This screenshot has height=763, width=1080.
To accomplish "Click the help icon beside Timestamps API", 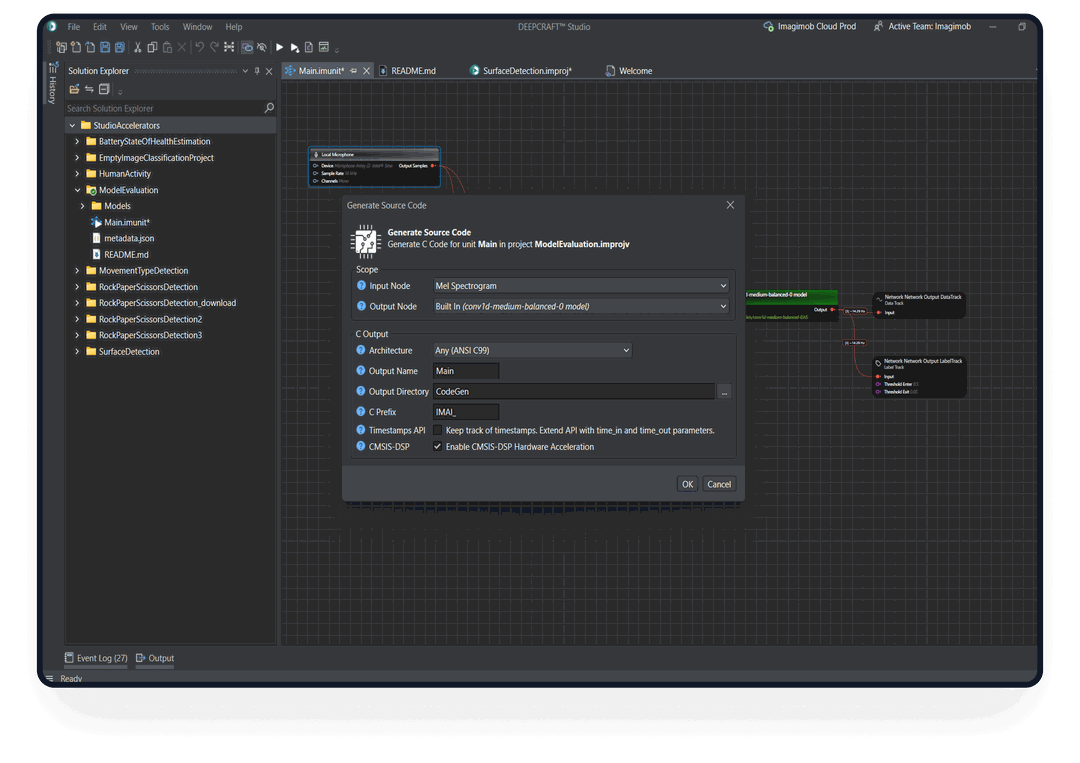I will [361, 430].
